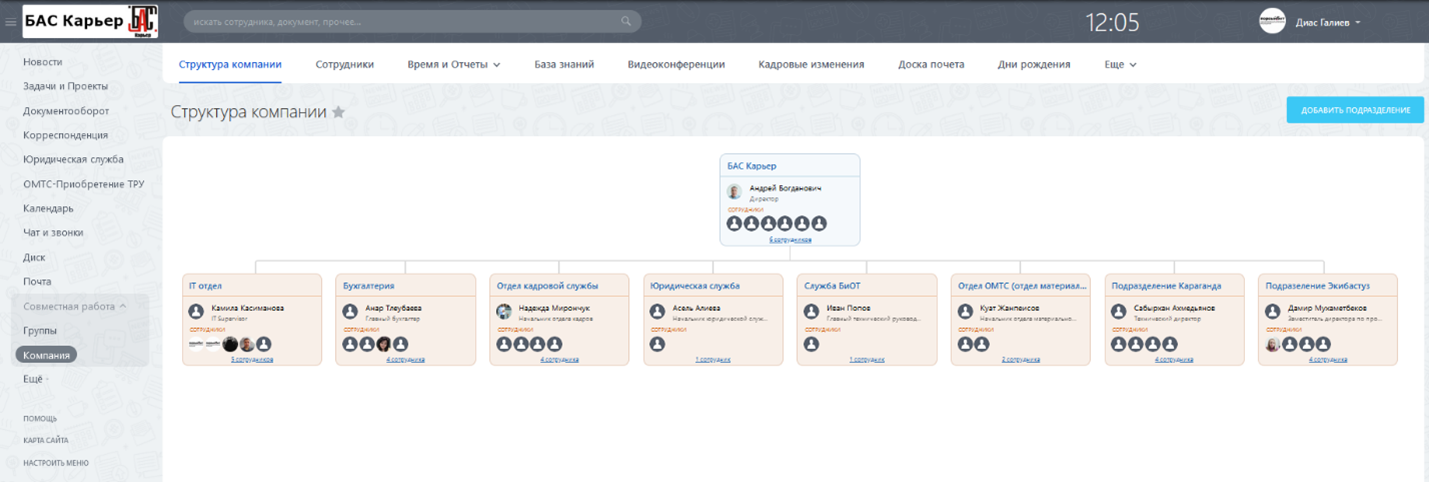Viewport: 1429px width, 482px height.
Task: Click the Настроить меню link
Action: pyautogui.click(x=56, y=463)
